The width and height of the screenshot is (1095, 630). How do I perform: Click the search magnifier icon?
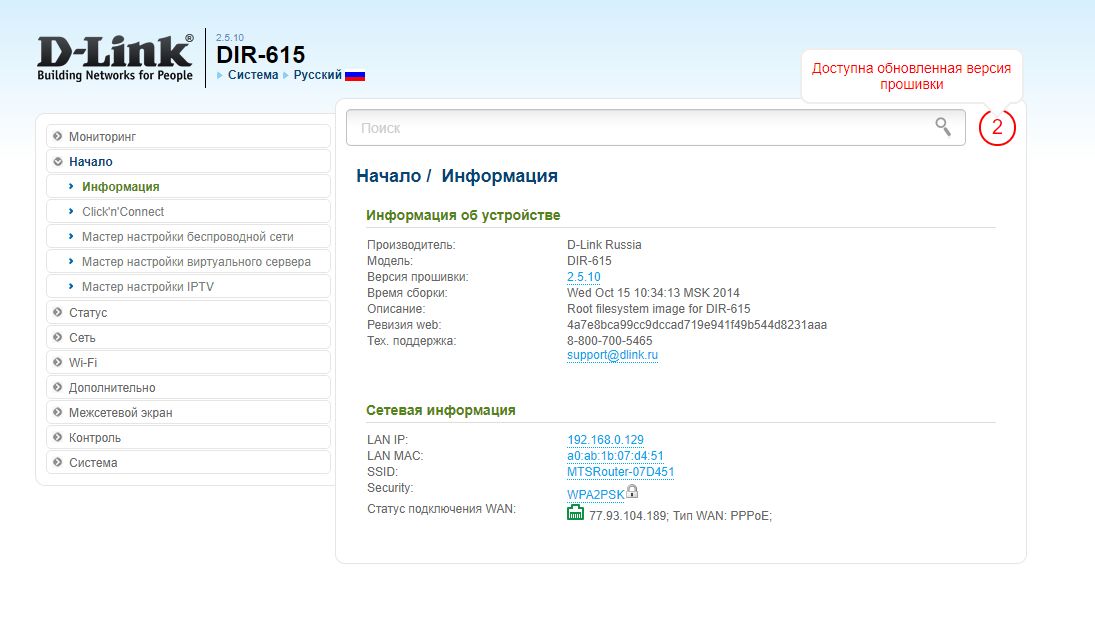click(943, 126)
